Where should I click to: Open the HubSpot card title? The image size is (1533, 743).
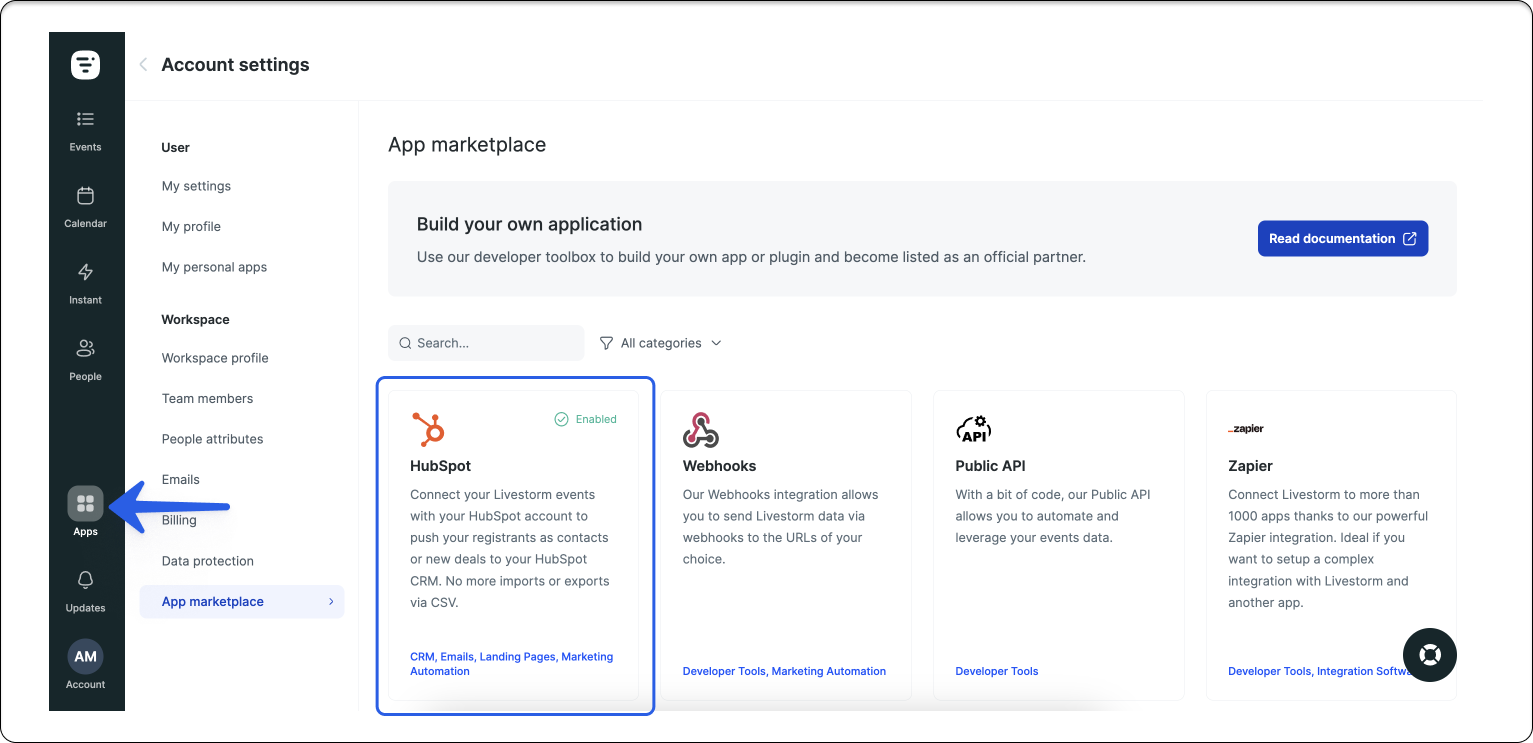coord(440,466)
